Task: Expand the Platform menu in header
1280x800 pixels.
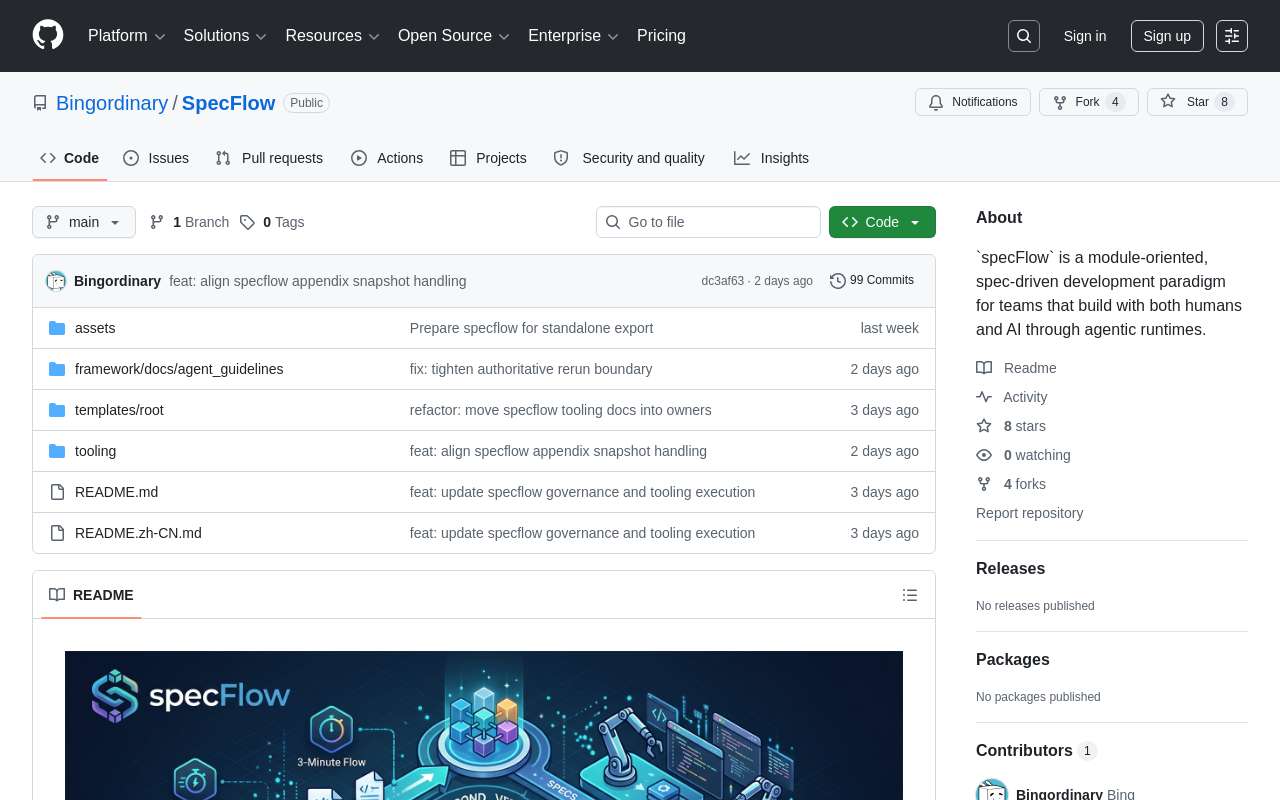Action: pyautogui.click(x=126, y=36)
